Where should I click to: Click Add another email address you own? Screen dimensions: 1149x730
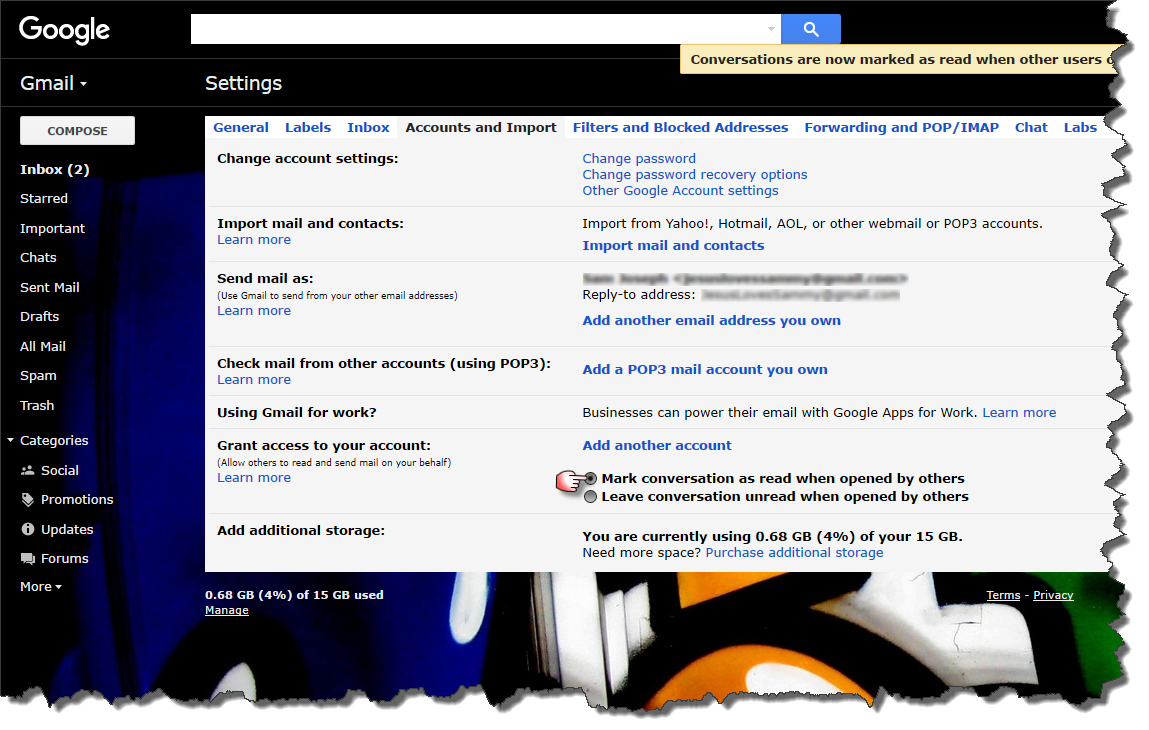(712, 320)
